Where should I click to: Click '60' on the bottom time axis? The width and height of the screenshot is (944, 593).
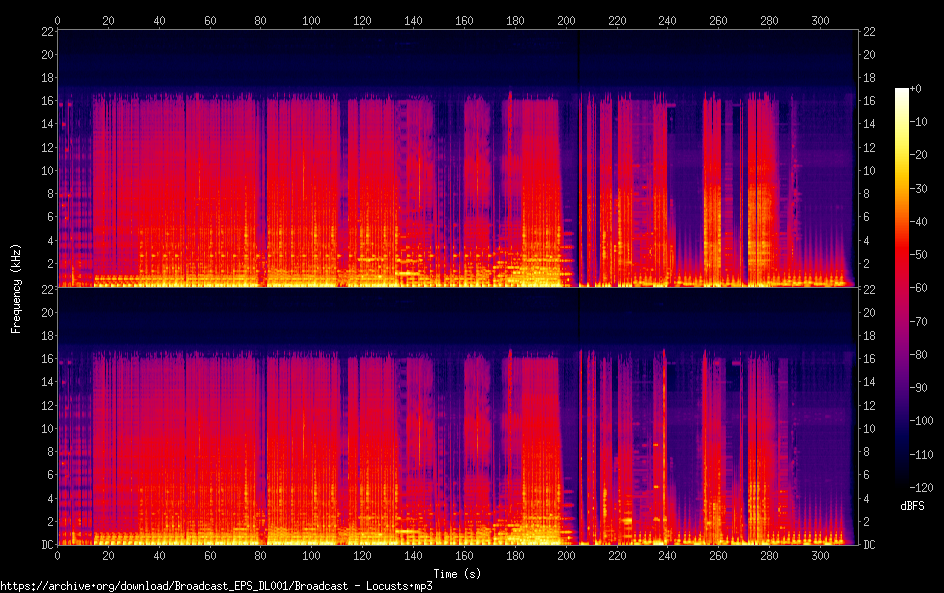[x=210, y=556]
